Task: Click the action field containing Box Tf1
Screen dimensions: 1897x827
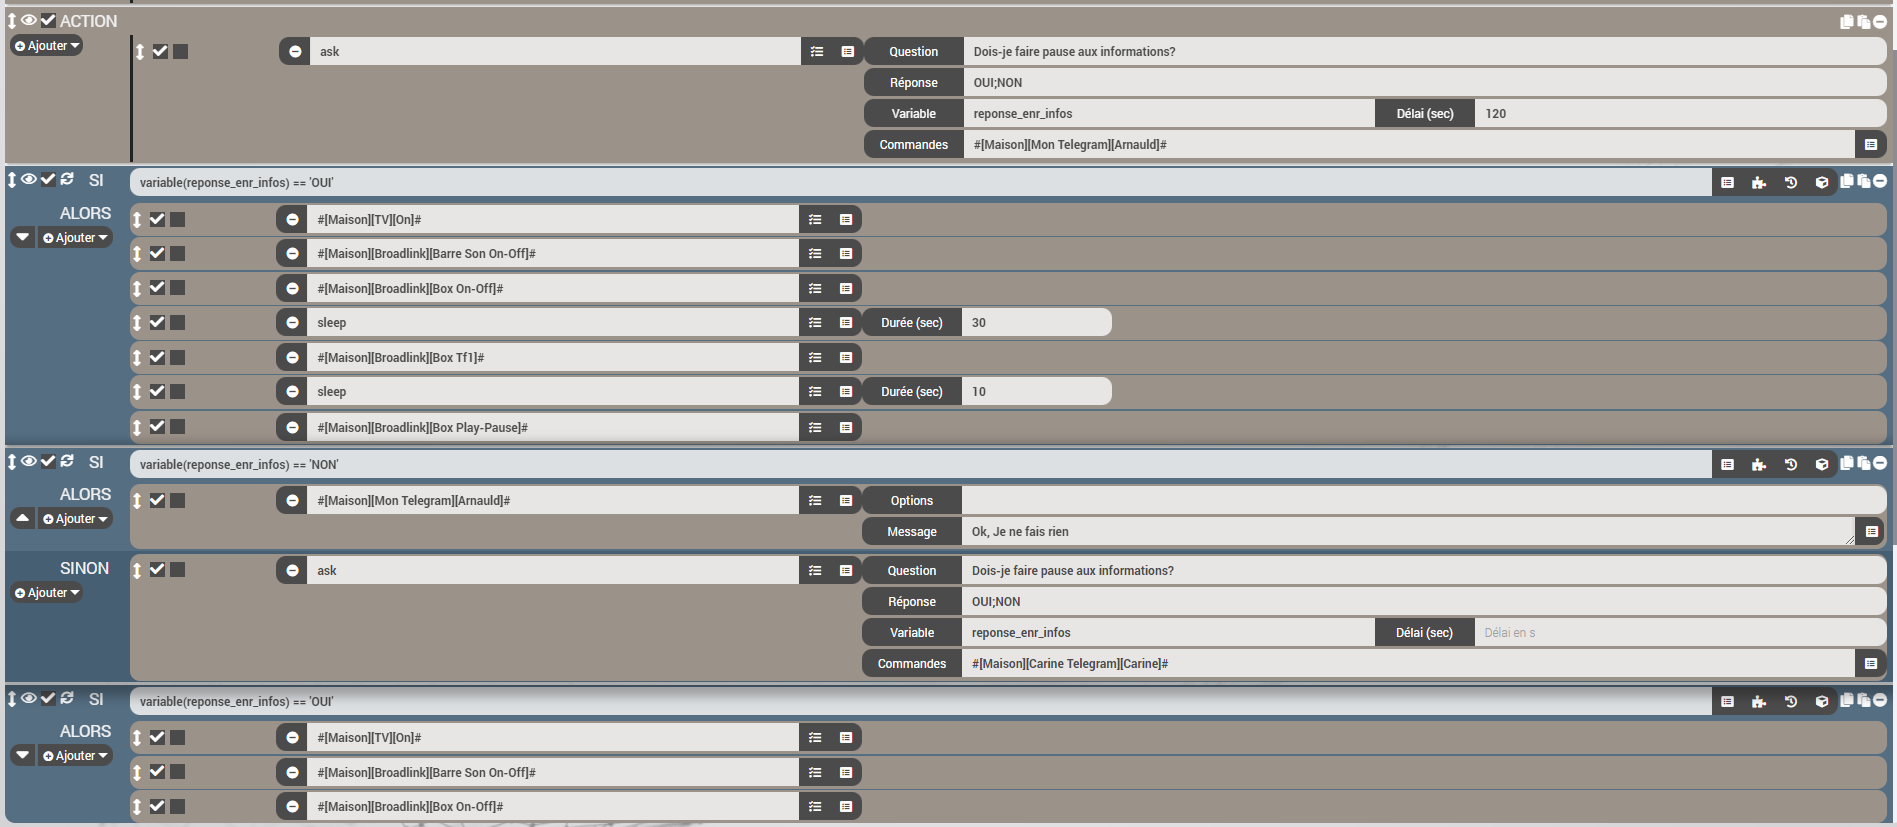Action: pyautogui.click(x=552, y=357)
